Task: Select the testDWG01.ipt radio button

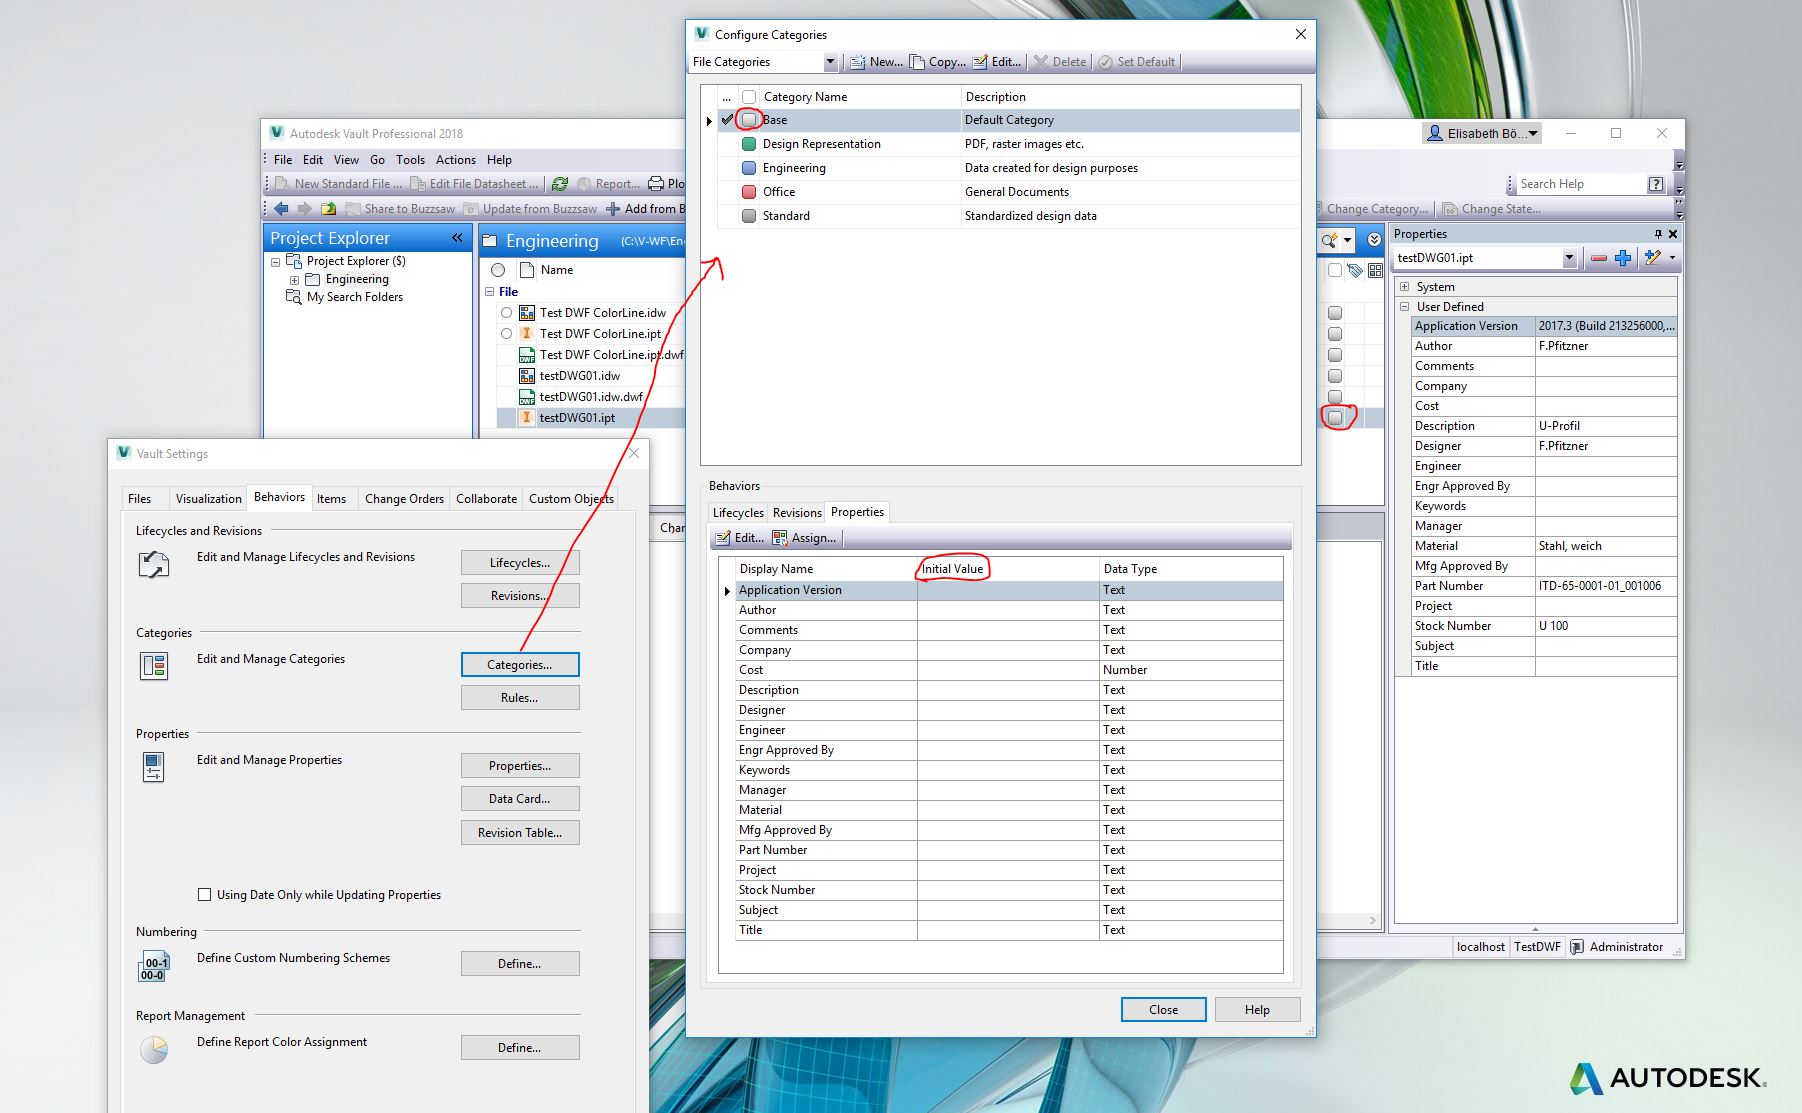Action: tap(506, 418)
